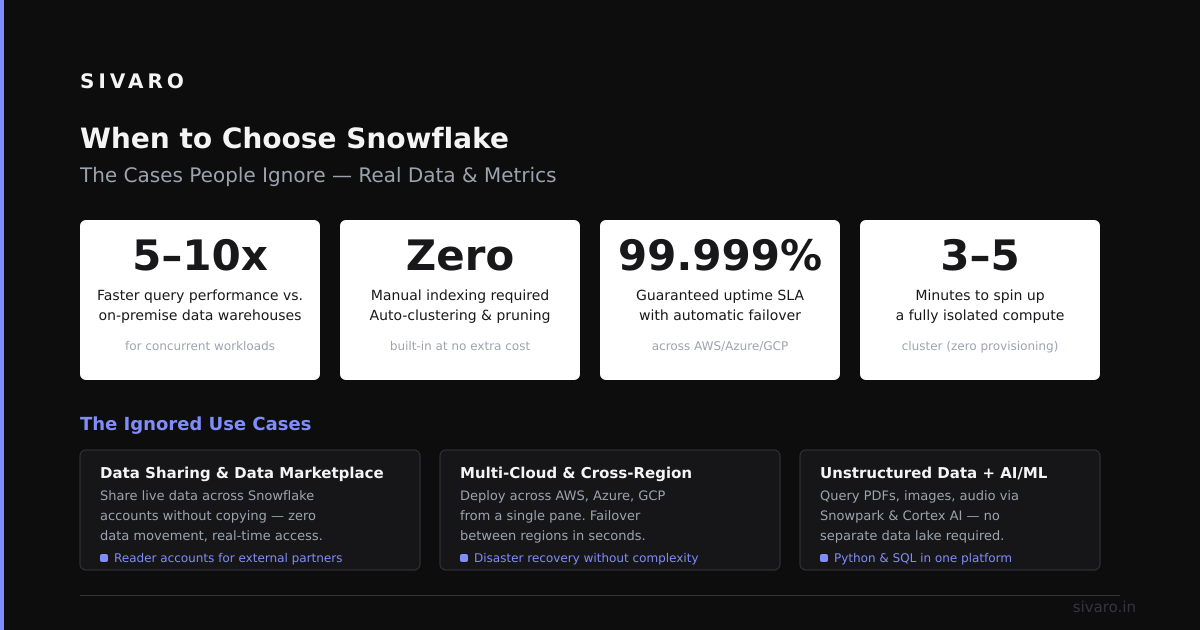This screenshot has height=630, width=1200.
Task: Click the square bullet beside Reader accounts
Action: pos(104,558)
